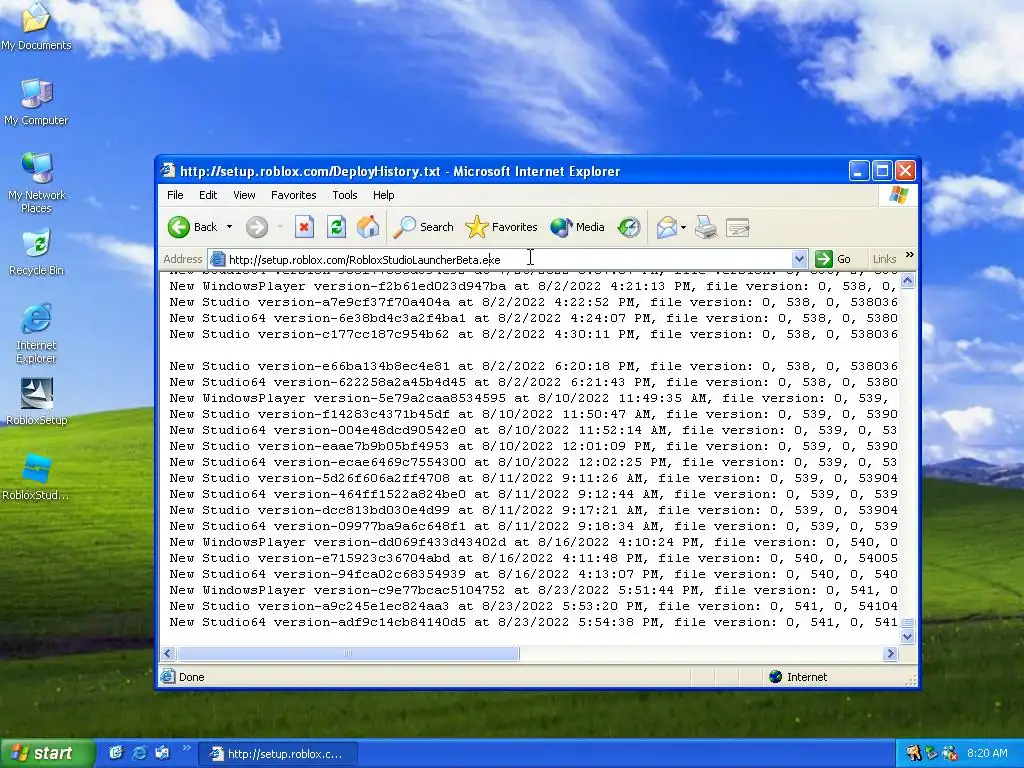The height and width of the screenshot is (768, 1024).
Task: Click the vertical scrollbar down arrow
Action: click(907, 636)
